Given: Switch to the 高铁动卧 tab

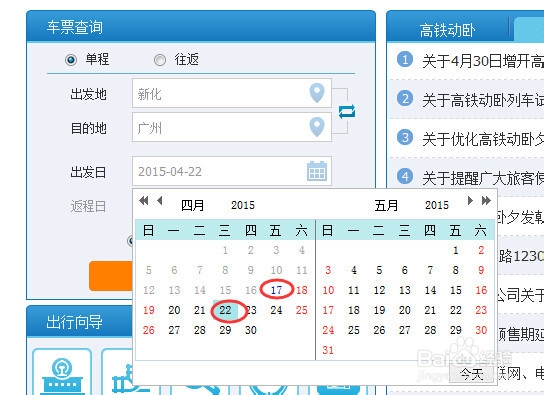Looking at the screenshot, I should tap(447, 30).
